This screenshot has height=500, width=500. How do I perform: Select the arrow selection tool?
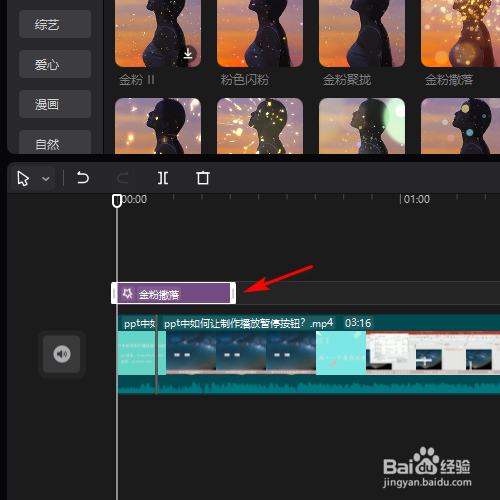click(x=23, y=178)
